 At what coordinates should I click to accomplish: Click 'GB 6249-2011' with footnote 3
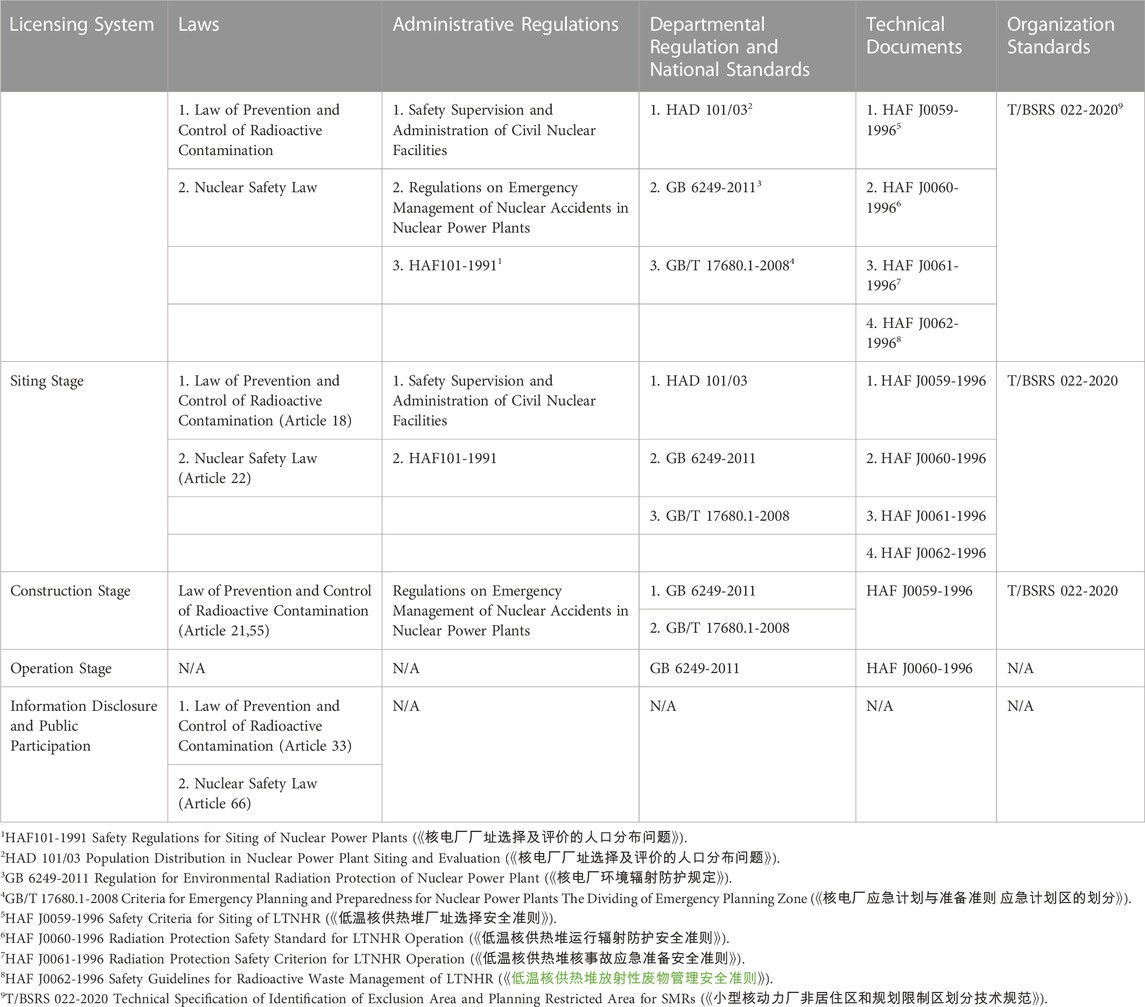click(705, 188)
